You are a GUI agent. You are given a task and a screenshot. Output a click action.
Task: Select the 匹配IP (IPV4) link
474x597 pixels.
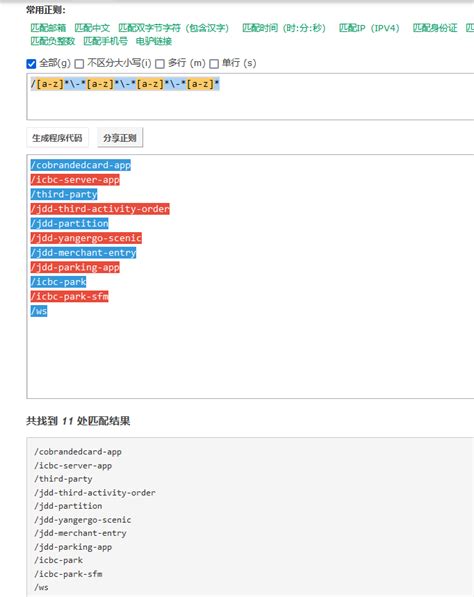[x=369, y=28]
